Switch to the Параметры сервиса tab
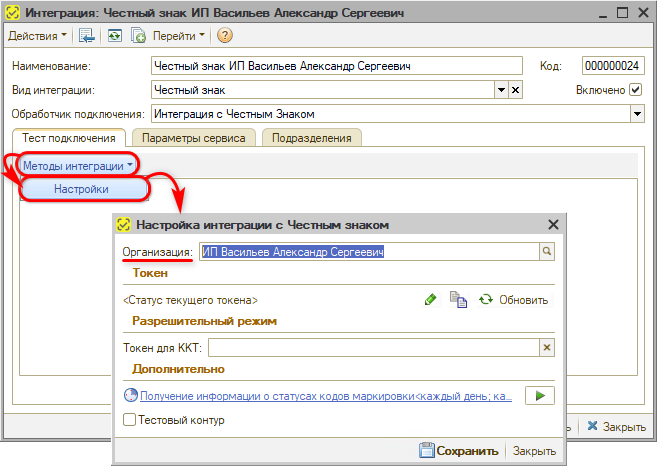This screenshot has width=657, height=466. click(x=193, y=138)
